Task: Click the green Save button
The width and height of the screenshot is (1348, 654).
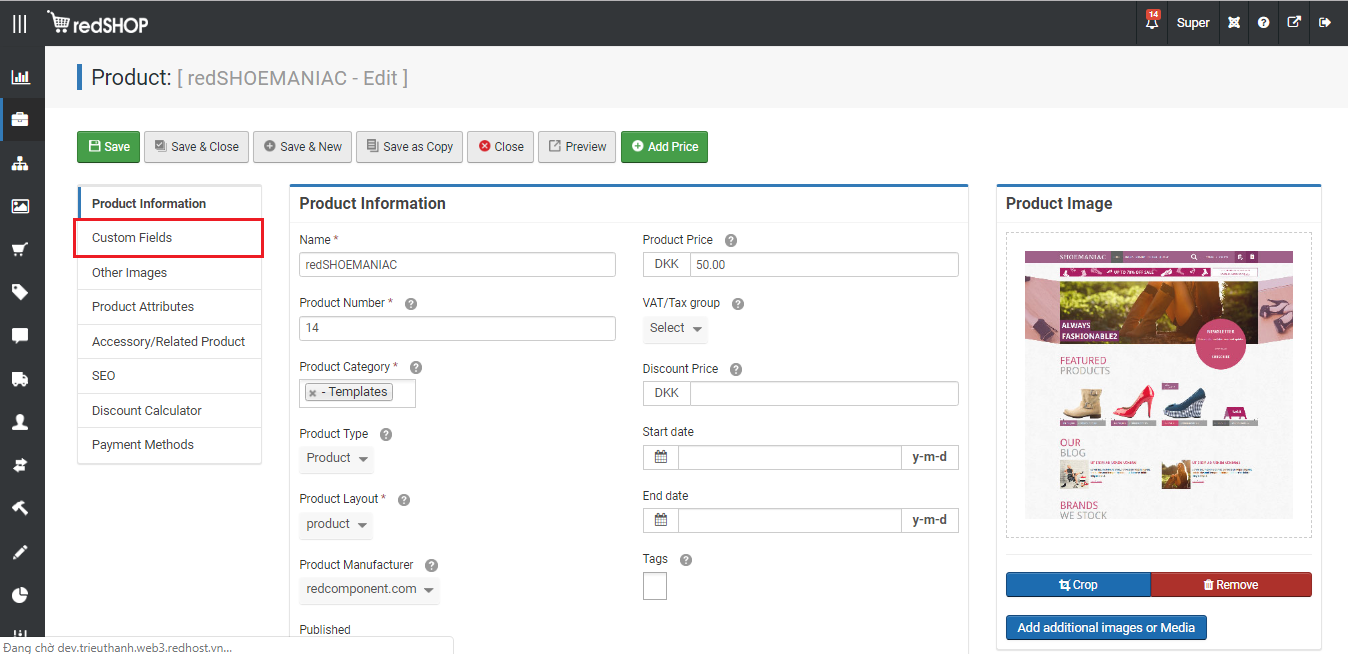Action: tap(108, 146)
